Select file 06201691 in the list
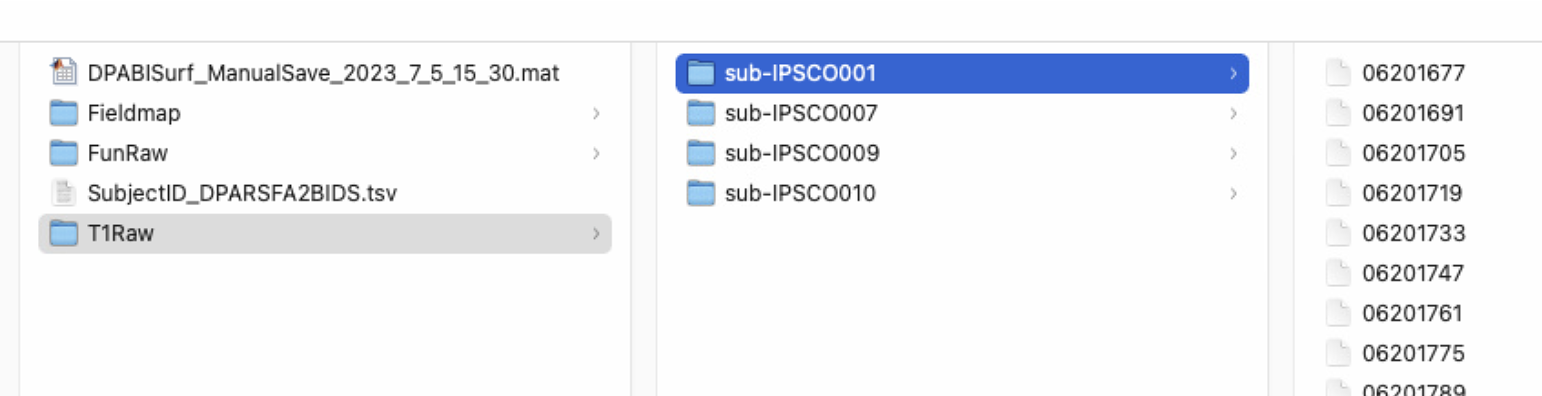The image size is (1542, 396). point(1413,113)
